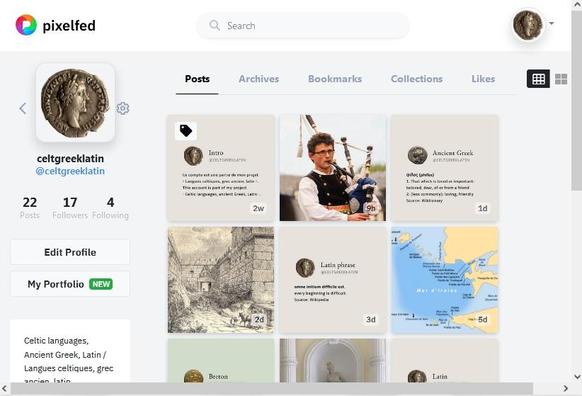Click the Edit Profile button
The height and width of the screenshot is (396, 582).
[x=70, y=252]
